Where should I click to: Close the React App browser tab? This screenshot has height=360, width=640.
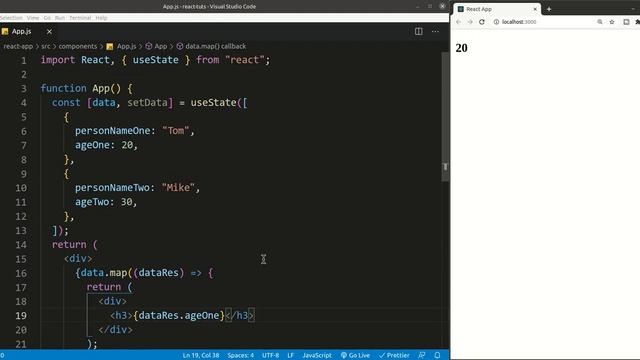tap(535, 9)
